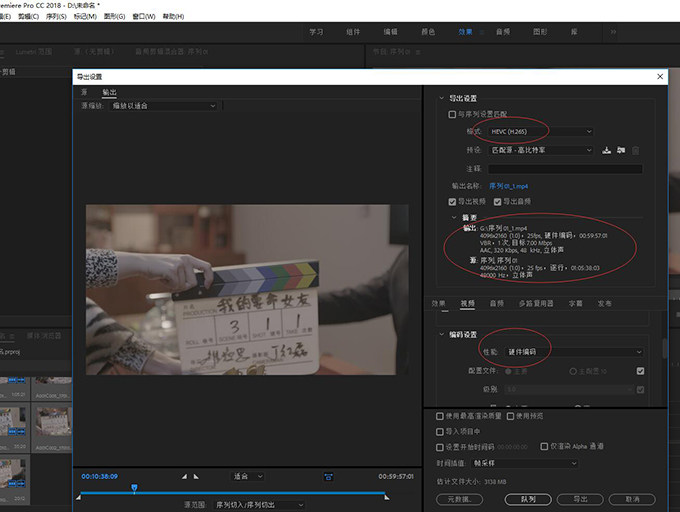680x512 pixels.
Task: Click 导出 button
Action: pyautogui.click(x=580, y=499)
